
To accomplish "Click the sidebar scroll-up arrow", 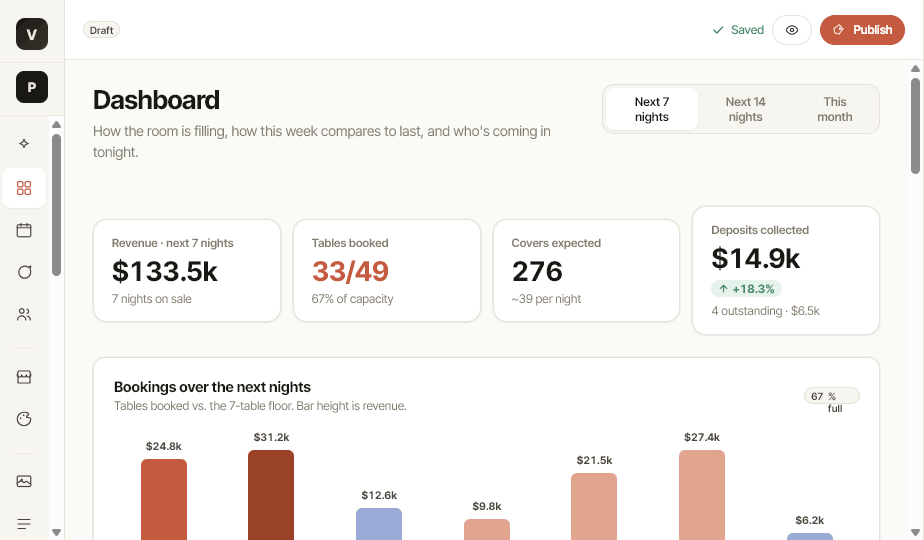I will [57, 124].
